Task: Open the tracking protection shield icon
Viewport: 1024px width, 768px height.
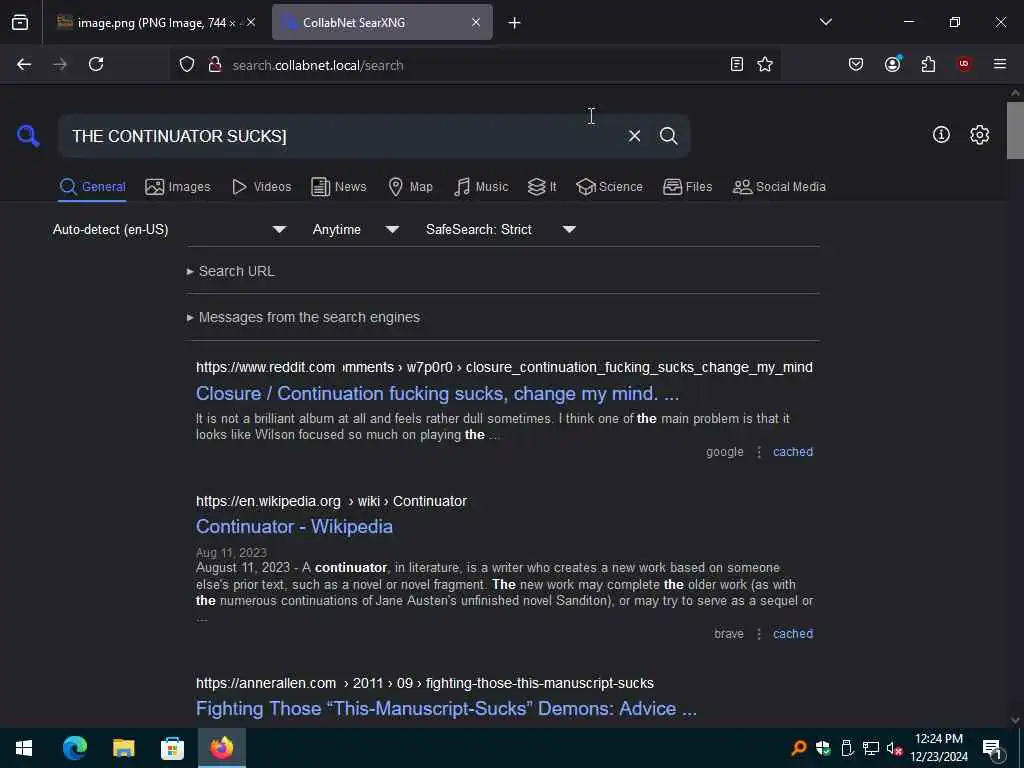Action: (x=187, y=65)
